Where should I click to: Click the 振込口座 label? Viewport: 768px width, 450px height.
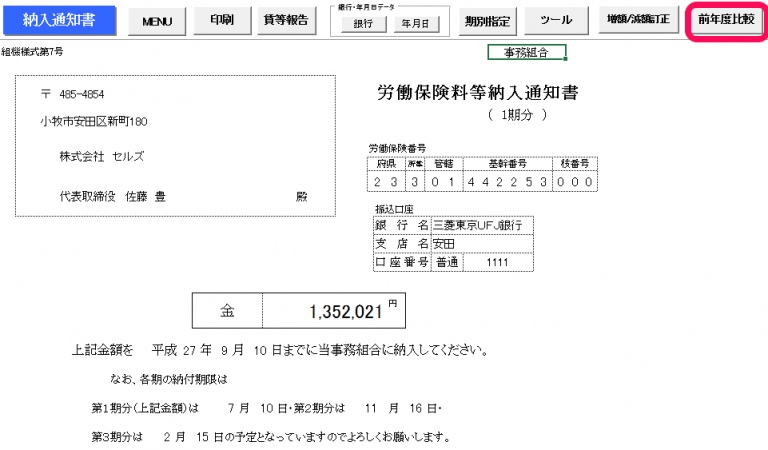pyautogui.click(x=394, y=209)
